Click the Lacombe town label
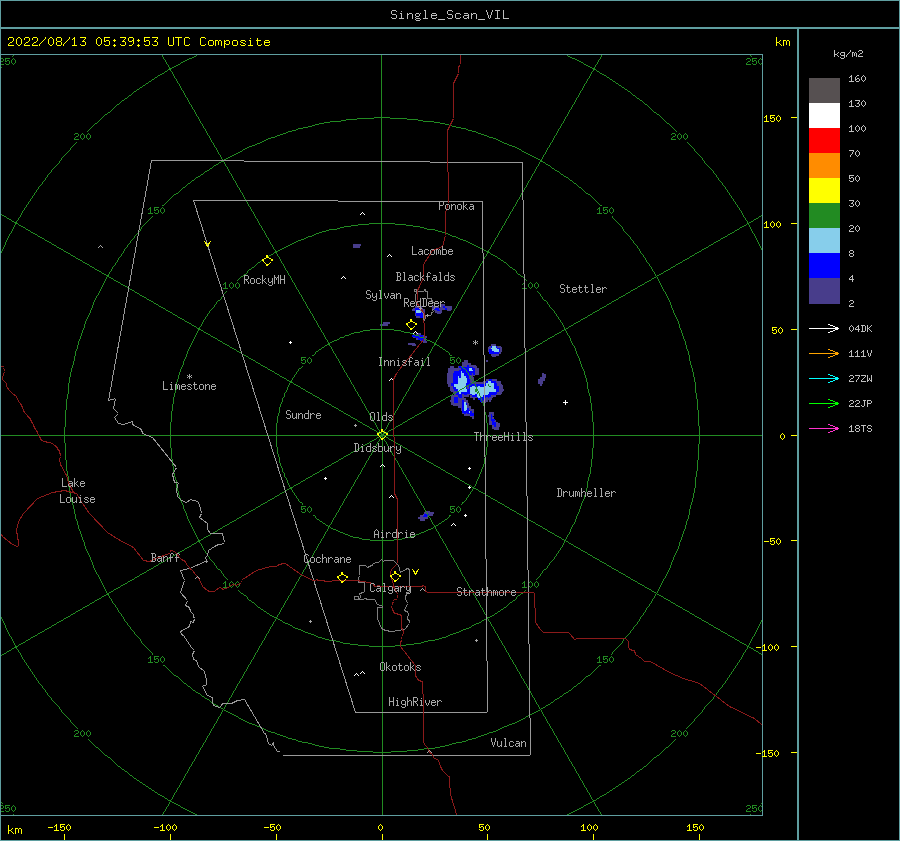 [432, 251]
